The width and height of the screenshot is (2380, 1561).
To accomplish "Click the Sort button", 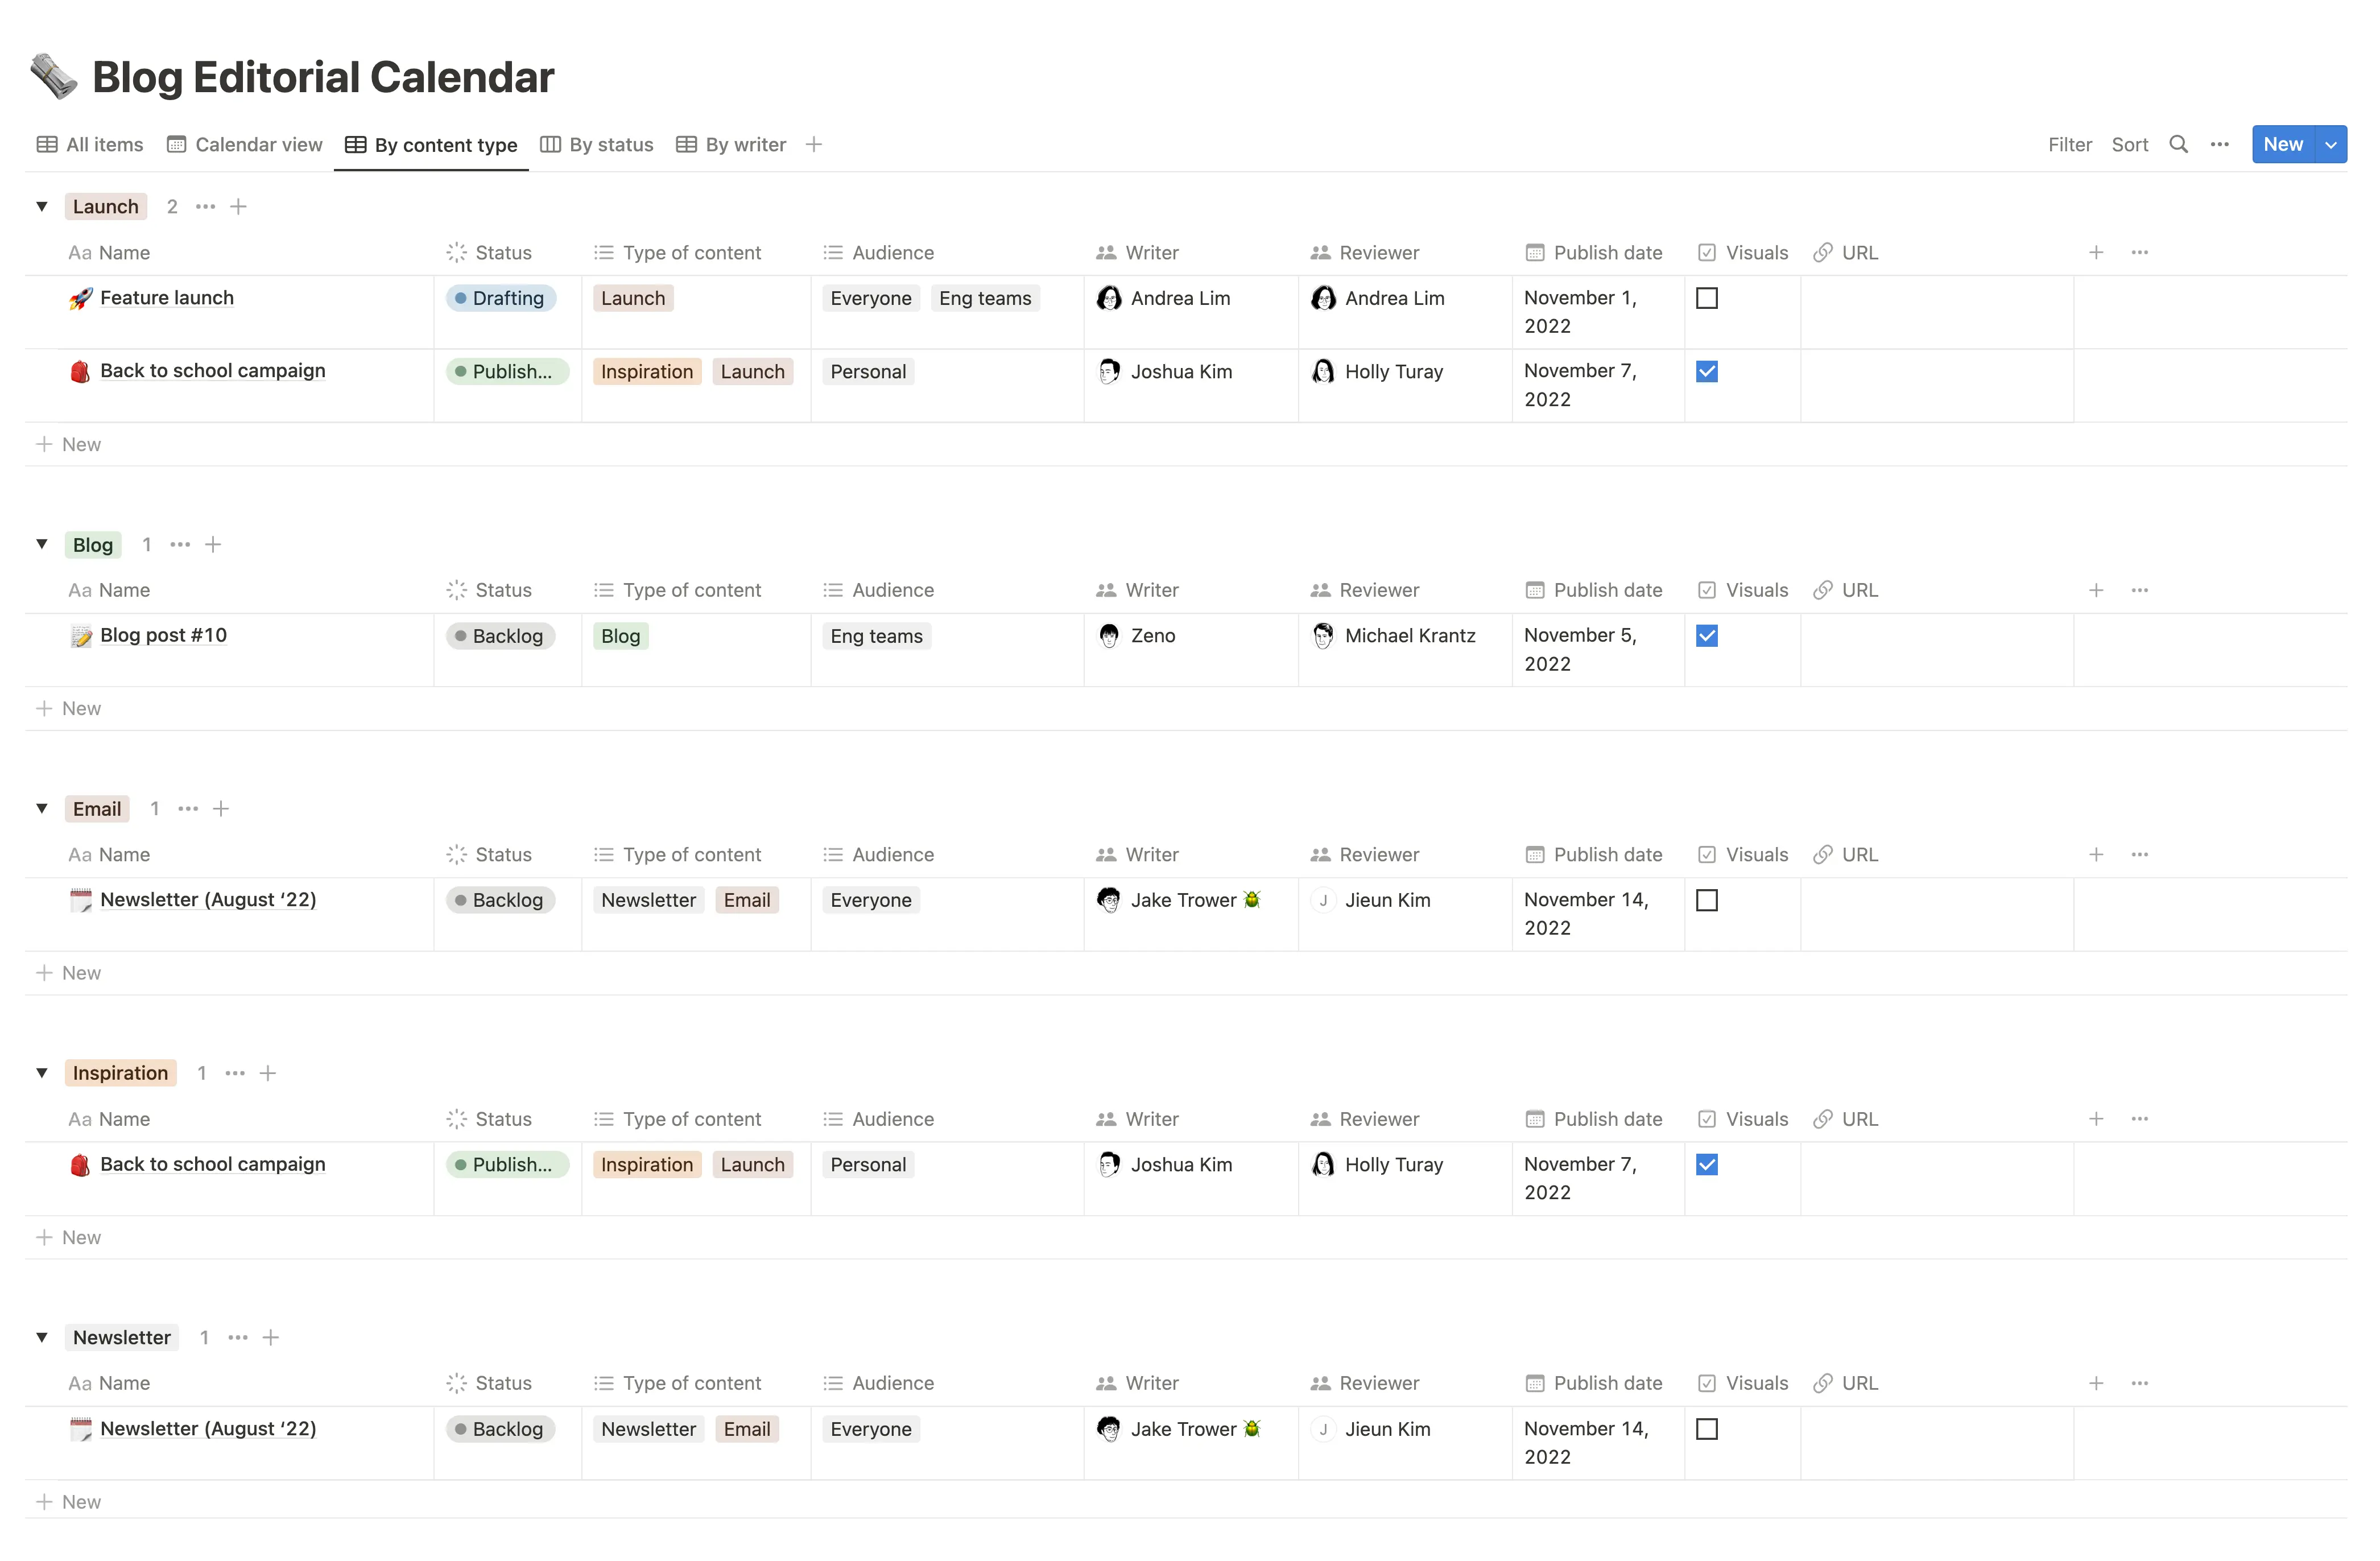I will pyautogui.click(x=2129, y=144).
